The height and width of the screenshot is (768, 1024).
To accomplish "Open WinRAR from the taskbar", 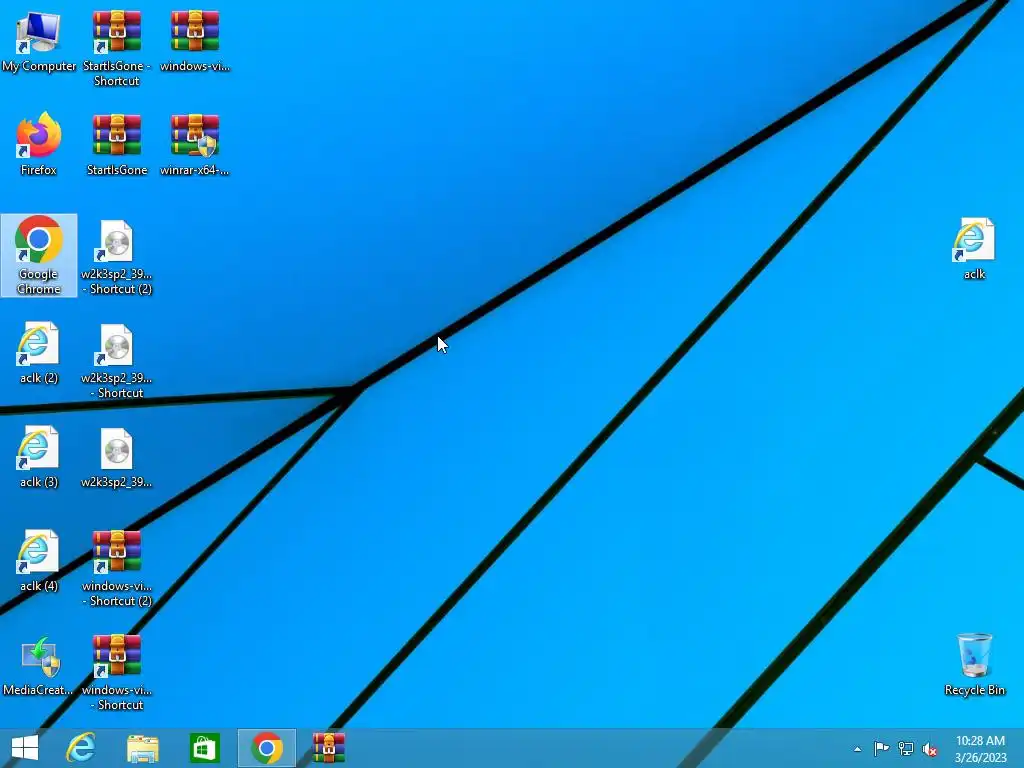I will click(328, 748).
